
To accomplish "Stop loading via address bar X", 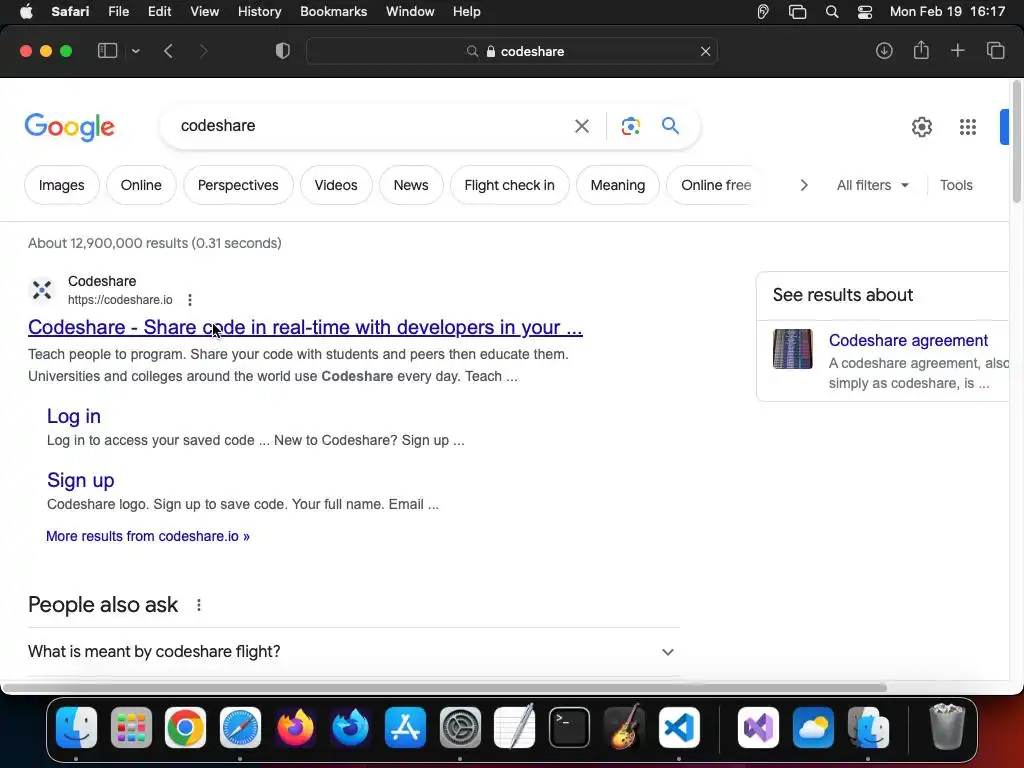I will (705, 52).
